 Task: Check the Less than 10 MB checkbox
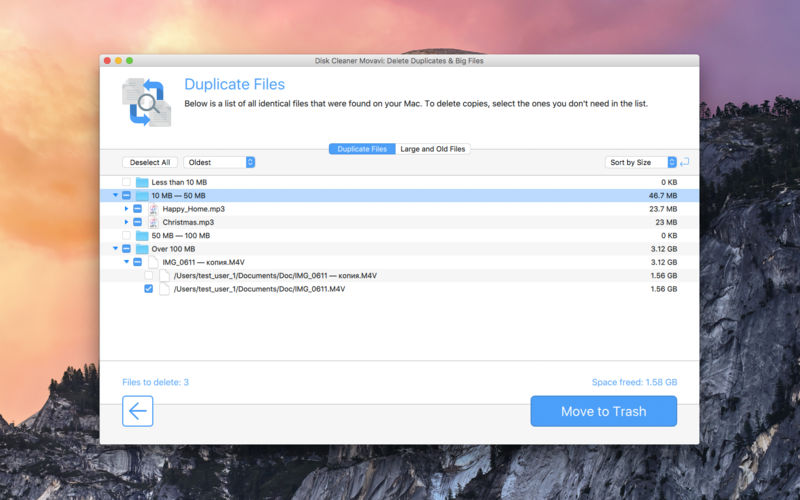coord(126,182)
